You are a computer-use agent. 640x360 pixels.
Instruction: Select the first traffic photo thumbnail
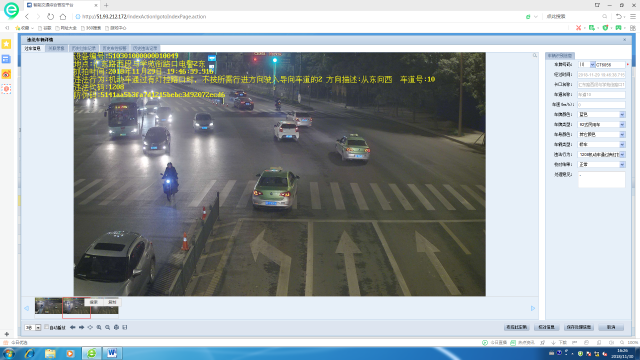tap(48, 306)
